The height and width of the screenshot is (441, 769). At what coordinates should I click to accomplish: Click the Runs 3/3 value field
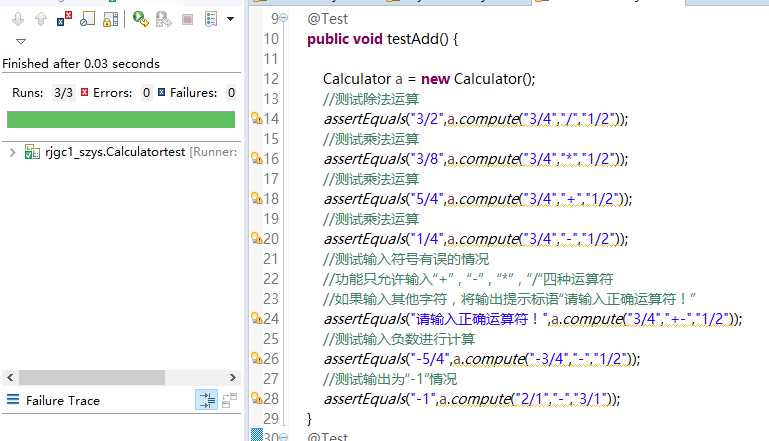pos(64,93)
